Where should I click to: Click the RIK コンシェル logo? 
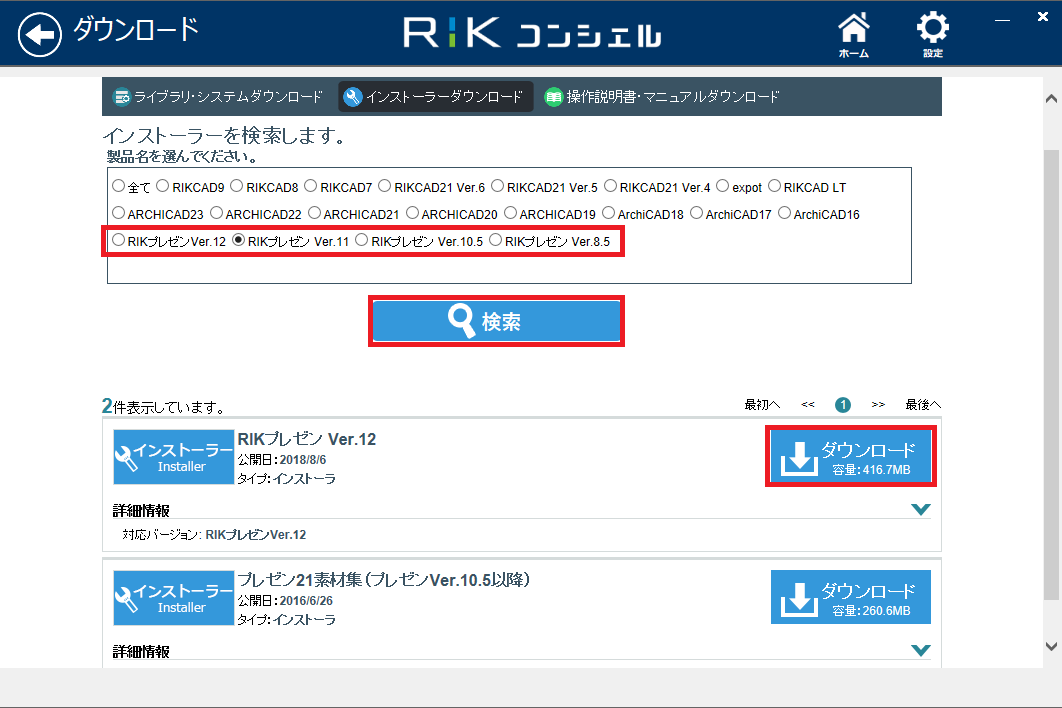(532, 33)
